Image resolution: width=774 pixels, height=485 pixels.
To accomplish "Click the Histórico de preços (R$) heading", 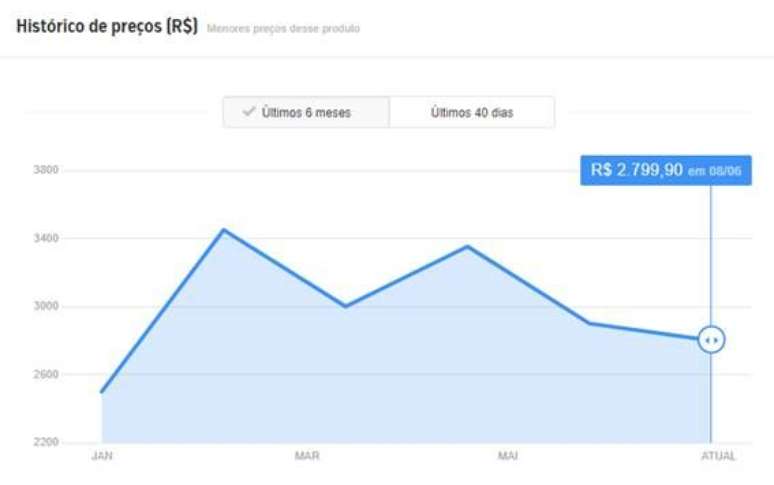I will coord(107,25).
